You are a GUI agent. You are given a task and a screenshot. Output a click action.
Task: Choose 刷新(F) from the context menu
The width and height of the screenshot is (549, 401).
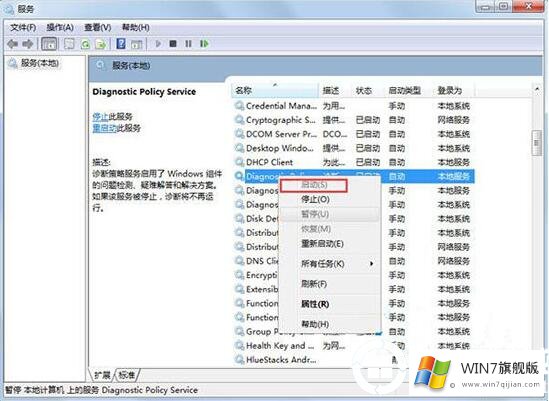click(314, 284)
